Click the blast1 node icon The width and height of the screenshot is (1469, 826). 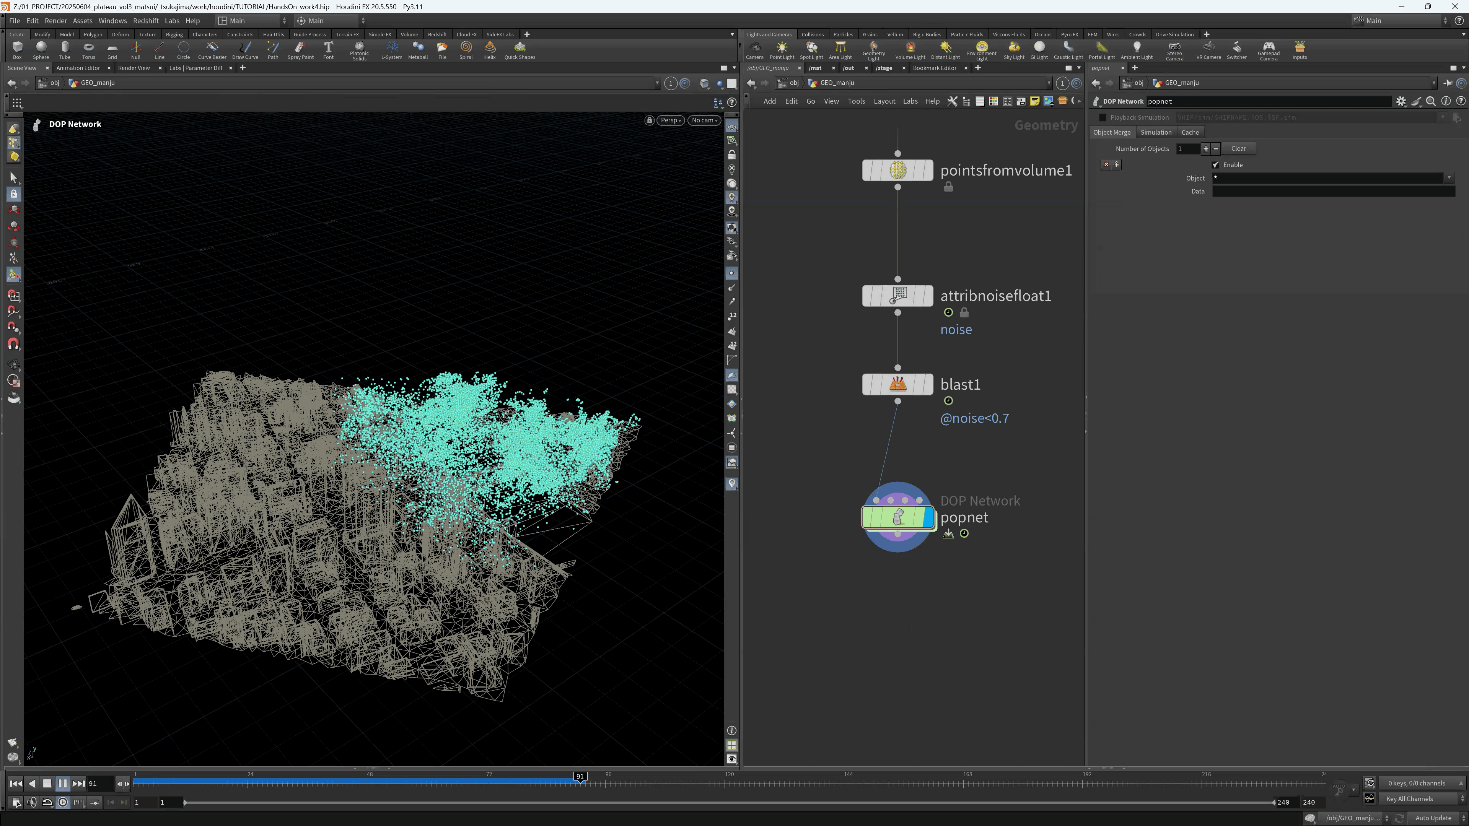(898, 384)
